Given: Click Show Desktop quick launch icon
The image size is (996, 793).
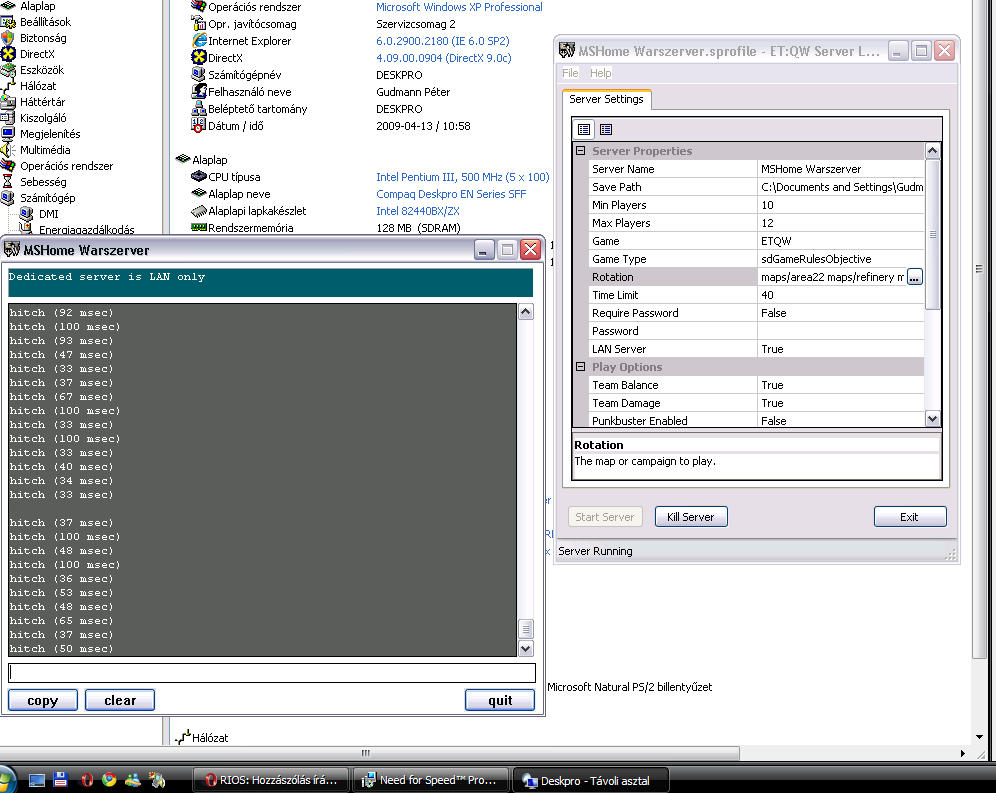Looking at the screenshot, I should pyautogui.click(x=37, y=780).
